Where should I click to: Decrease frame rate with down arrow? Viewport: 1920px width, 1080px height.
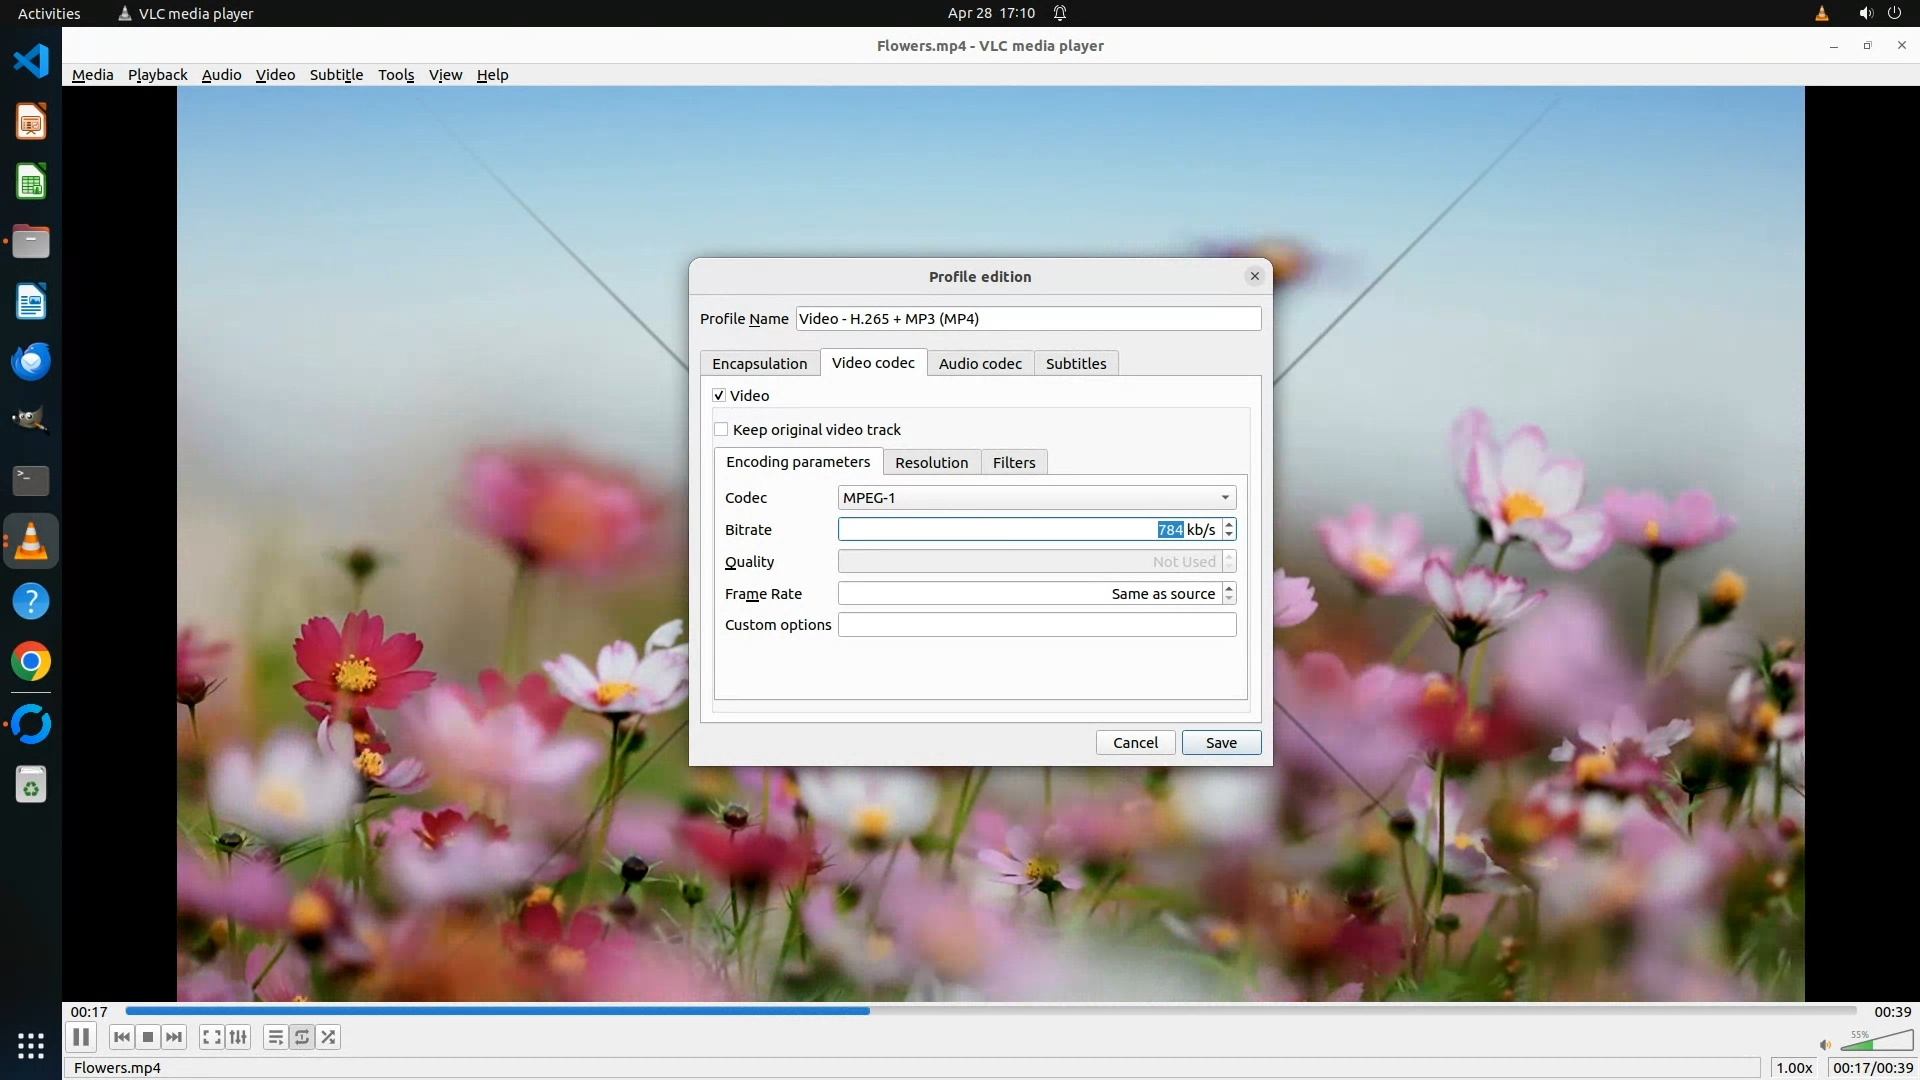click(x=1229, y=599)
